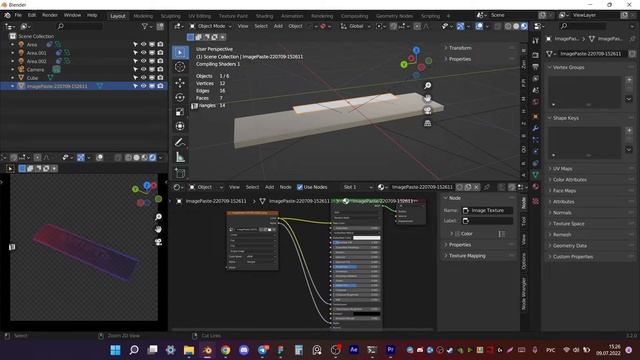Image resolution: width=640 pixels, height=360 pixels.
Task: Open the Modifier properties wrench tab
Action: [x=536, y=128]
